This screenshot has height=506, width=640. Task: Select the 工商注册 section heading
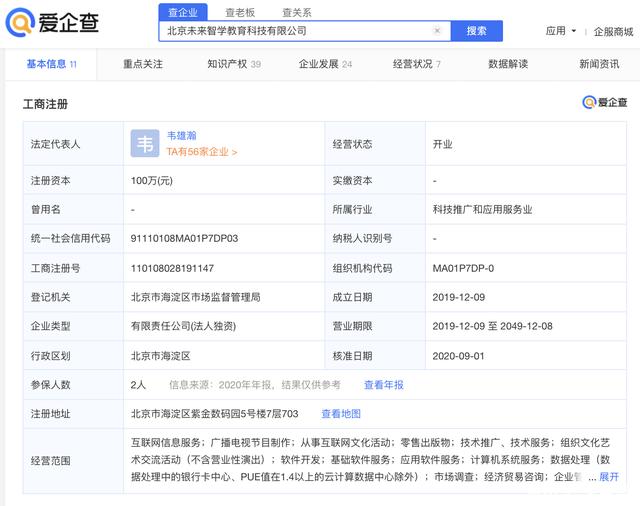(x=45, y=104)
